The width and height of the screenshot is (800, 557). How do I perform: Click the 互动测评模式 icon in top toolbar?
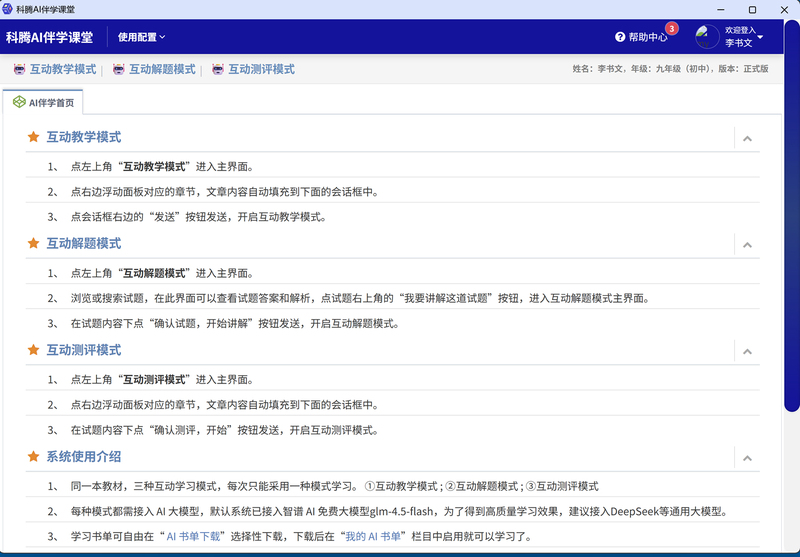[215, 70]
